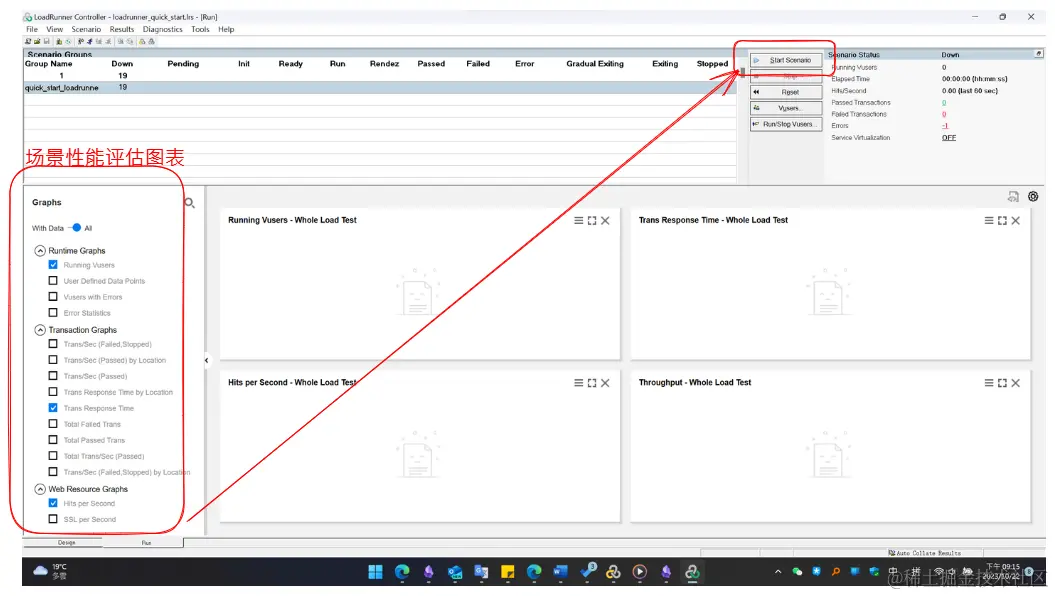1055x596 pixels.
Task: Open the Windows Start menu
Action: pyautogui.click(x=375, y=572)
